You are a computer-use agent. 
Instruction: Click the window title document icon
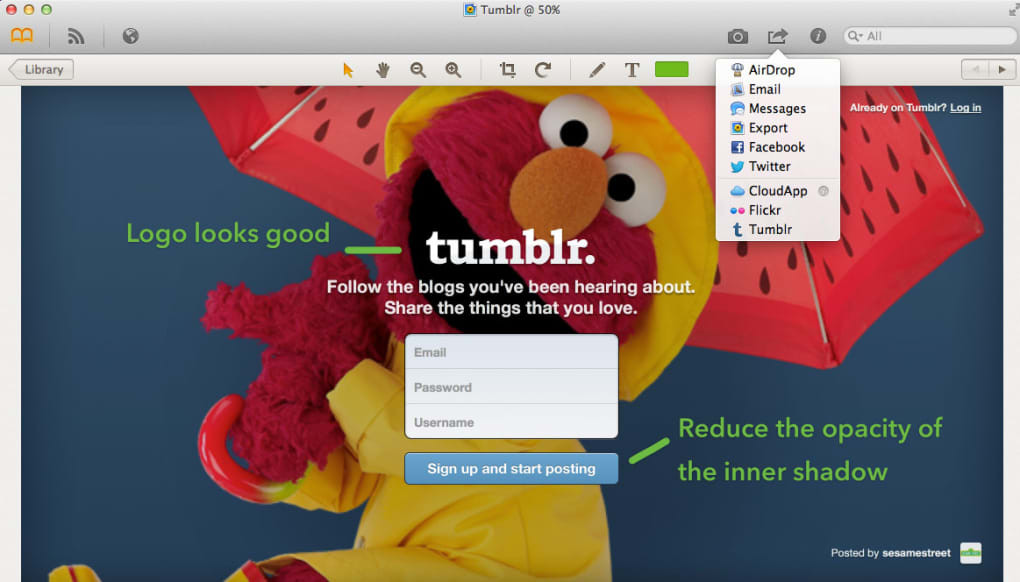(469, 10)
